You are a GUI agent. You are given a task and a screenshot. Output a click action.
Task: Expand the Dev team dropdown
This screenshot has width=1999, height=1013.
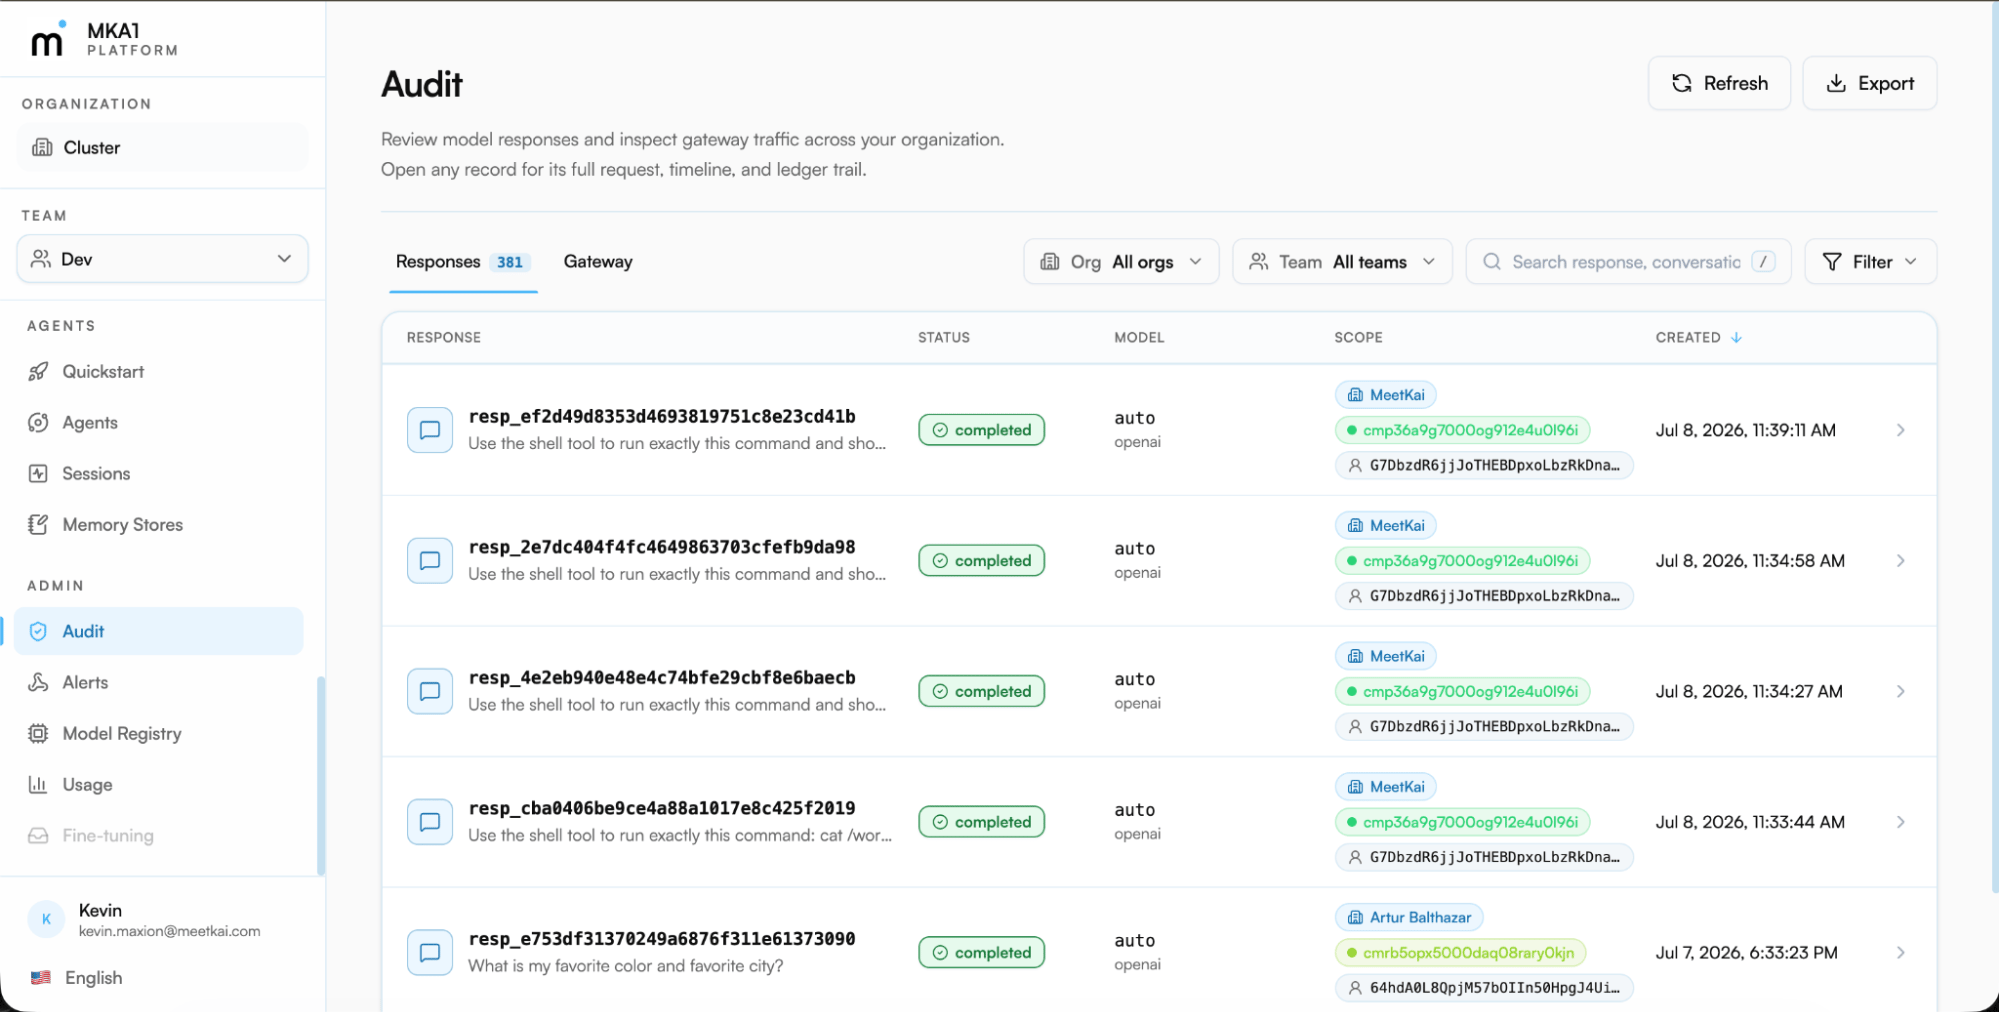click(x=162, y=259)
